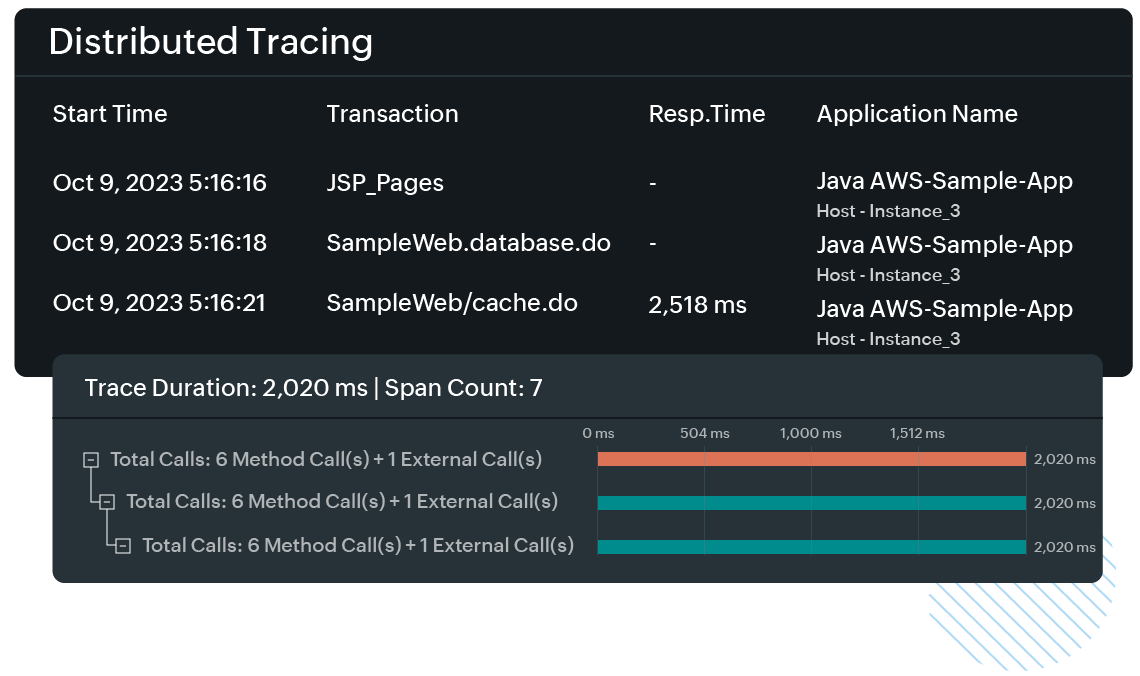The width and height of the screenshot is (1140, 676).
Task: Click the Distributed Tracing title
Action: coord(211,42)
